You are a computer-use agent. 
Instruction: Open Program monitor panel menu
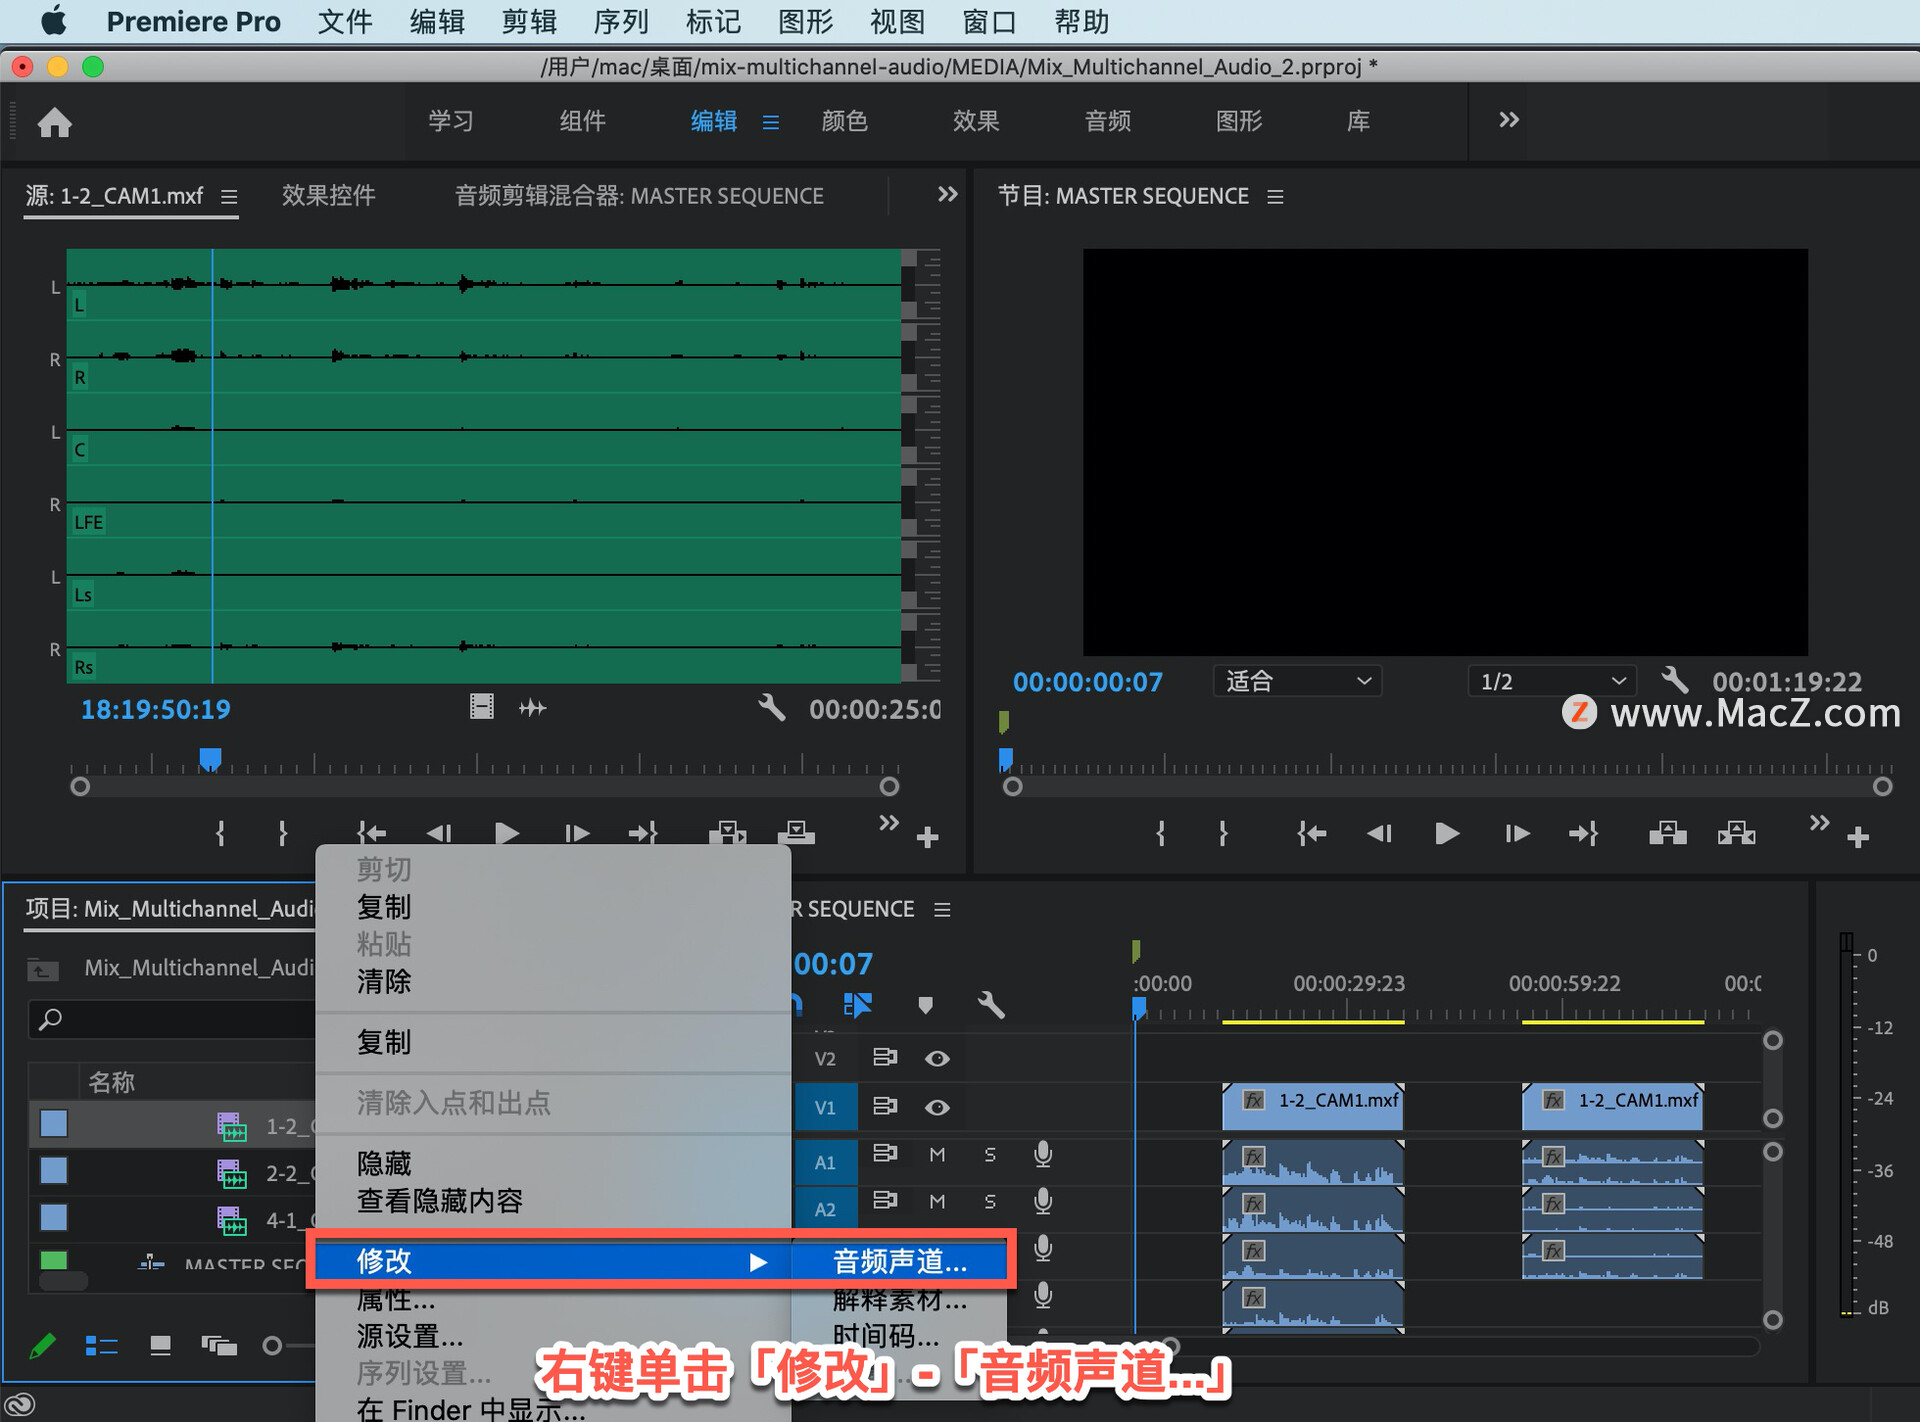pos(1275,197)
